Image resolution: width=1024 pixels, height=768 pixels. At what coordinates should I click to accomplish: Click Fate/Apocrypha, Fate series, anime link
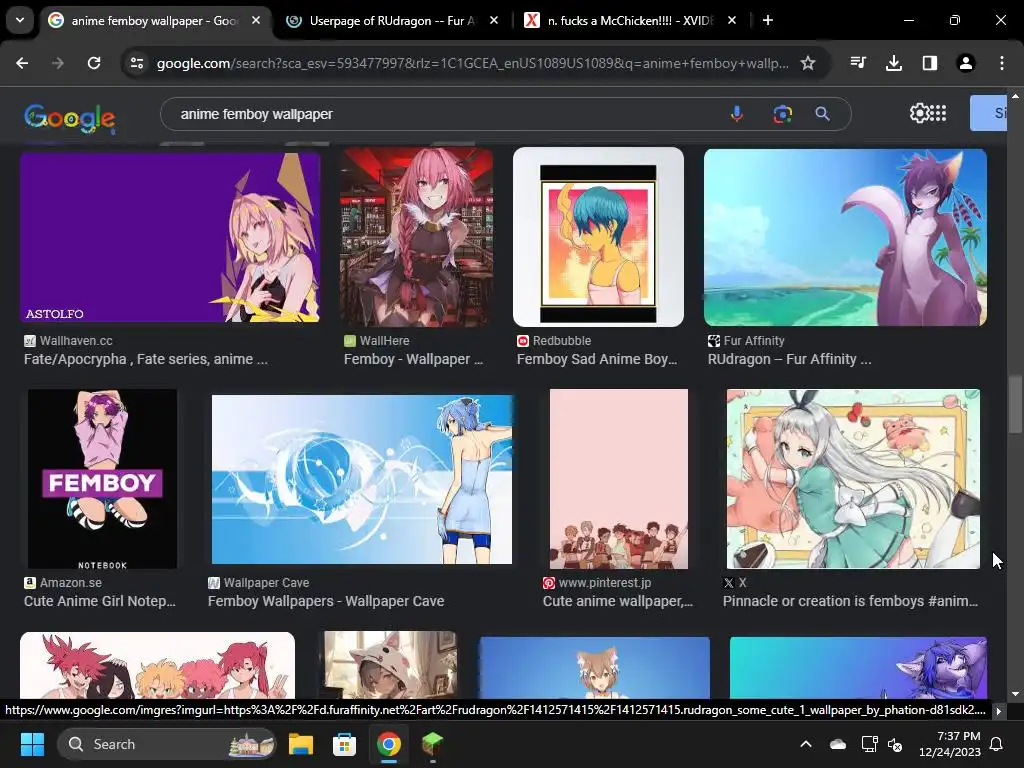click(146, 359)
